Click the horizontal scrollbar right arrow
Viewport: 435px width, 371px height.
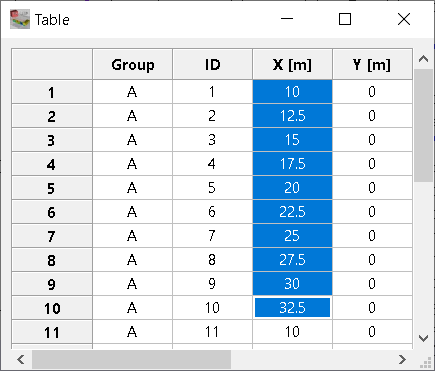pyautogui.click(x=402, y=359)
